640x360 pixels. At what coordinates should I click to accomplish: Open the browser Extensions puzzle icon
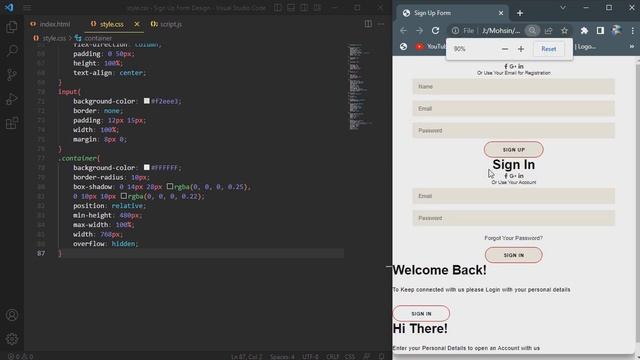pos(584,31)
